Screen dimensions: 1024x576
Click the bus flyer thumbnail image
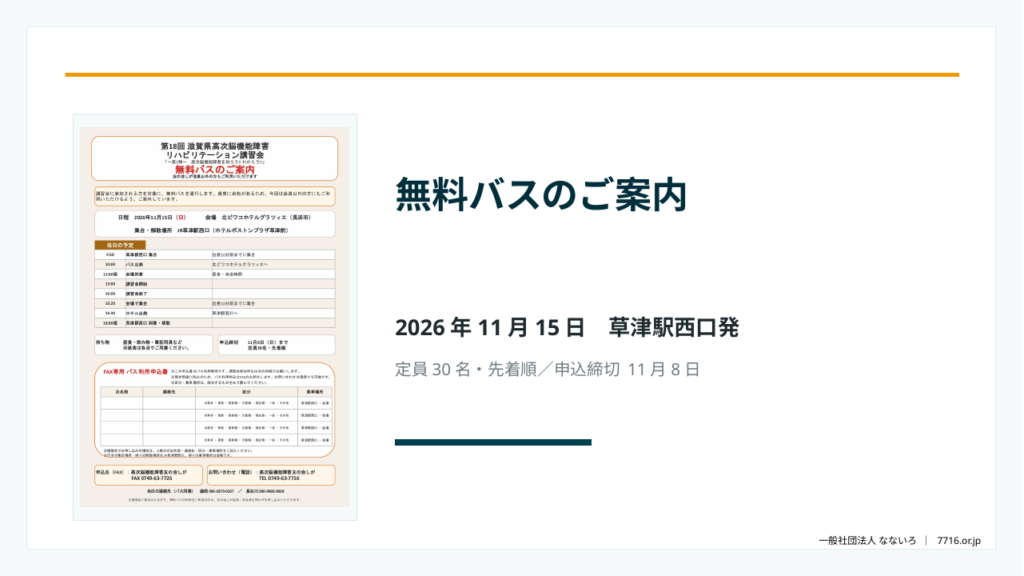click(215, 317)
